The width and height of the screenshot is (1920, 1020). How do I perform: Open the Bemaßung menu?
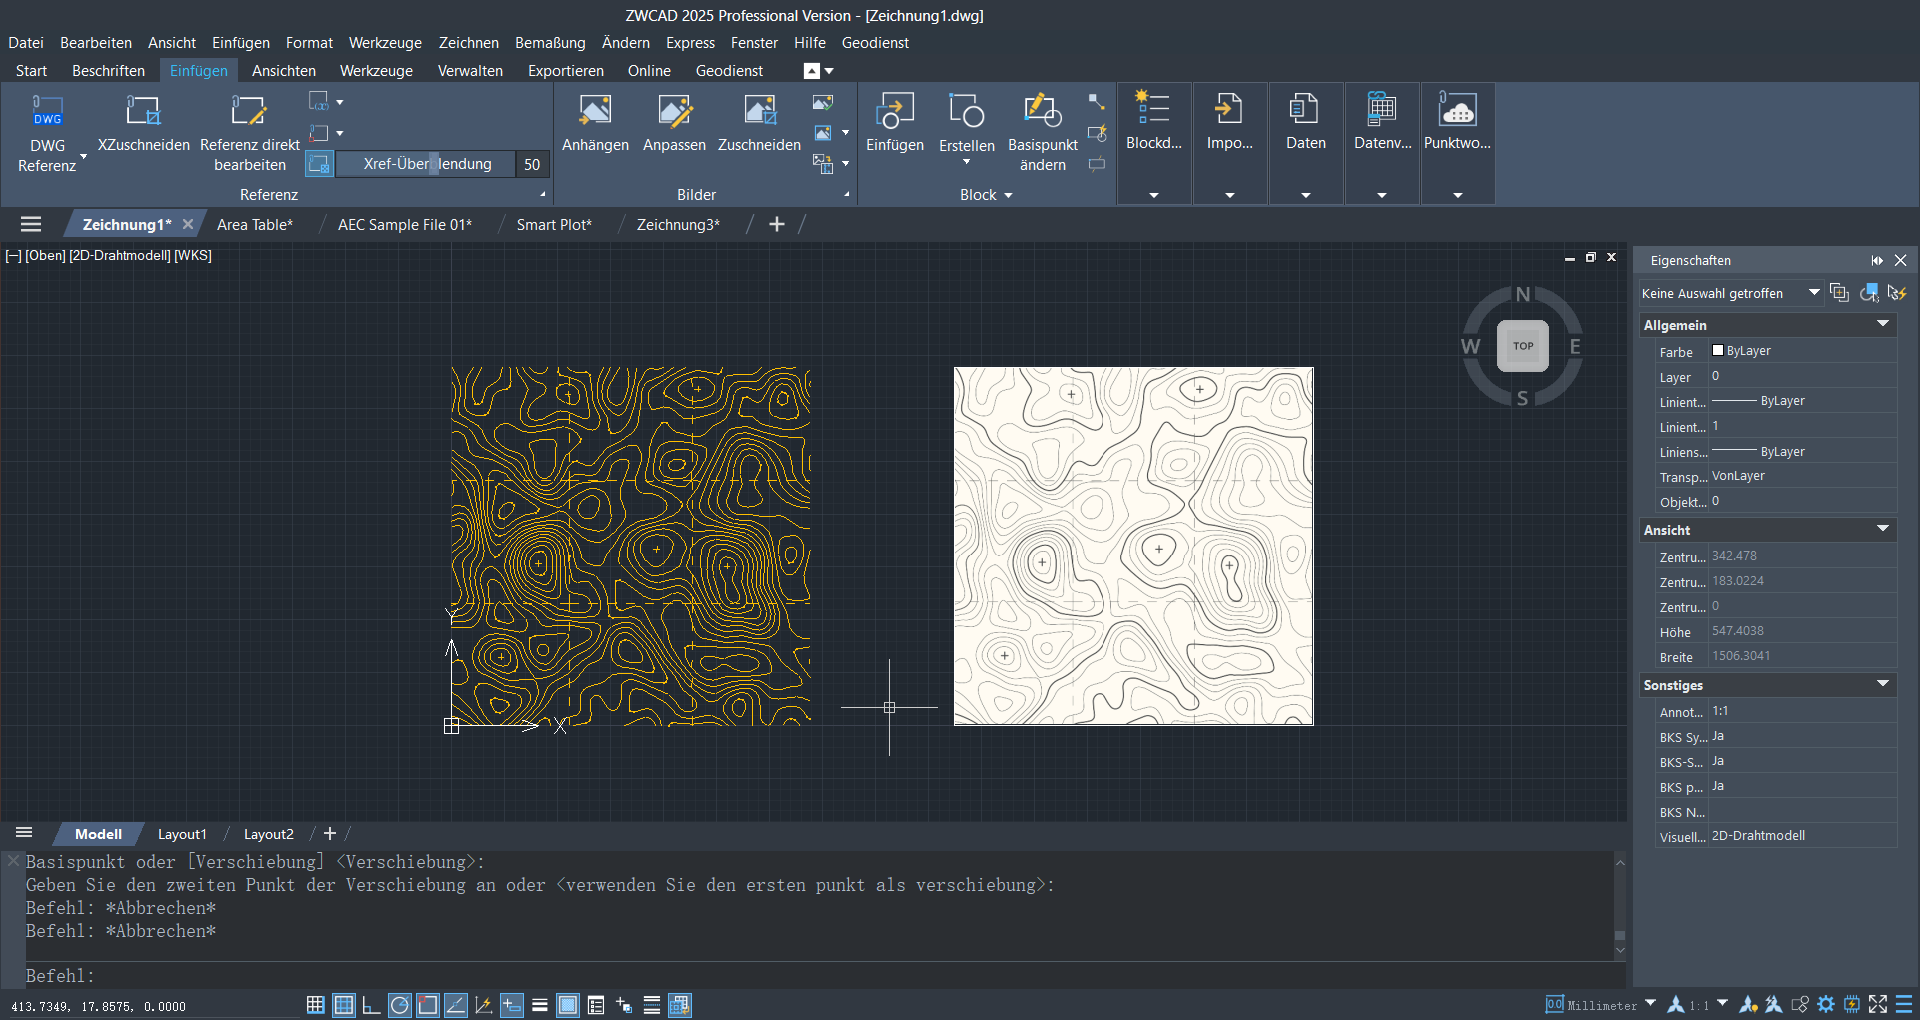pos(549,43)
